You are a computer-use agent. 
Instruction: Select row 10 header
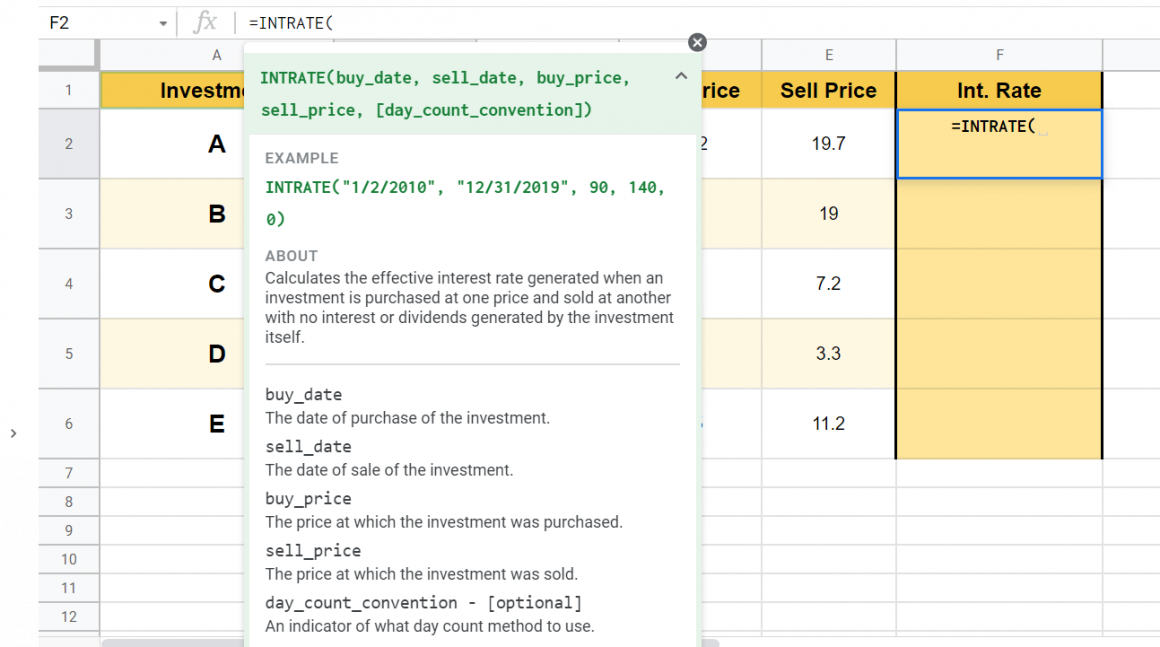(x=68, y=559)
